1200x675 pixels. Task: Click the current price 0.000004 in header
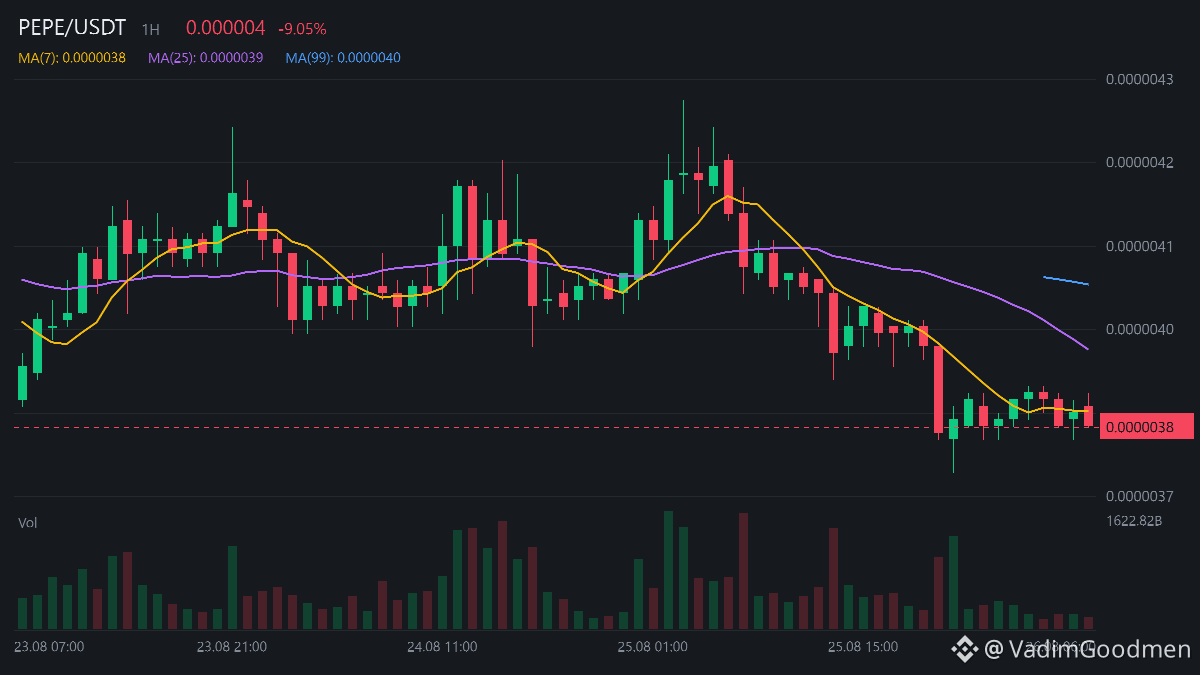(x=227, y=29)
